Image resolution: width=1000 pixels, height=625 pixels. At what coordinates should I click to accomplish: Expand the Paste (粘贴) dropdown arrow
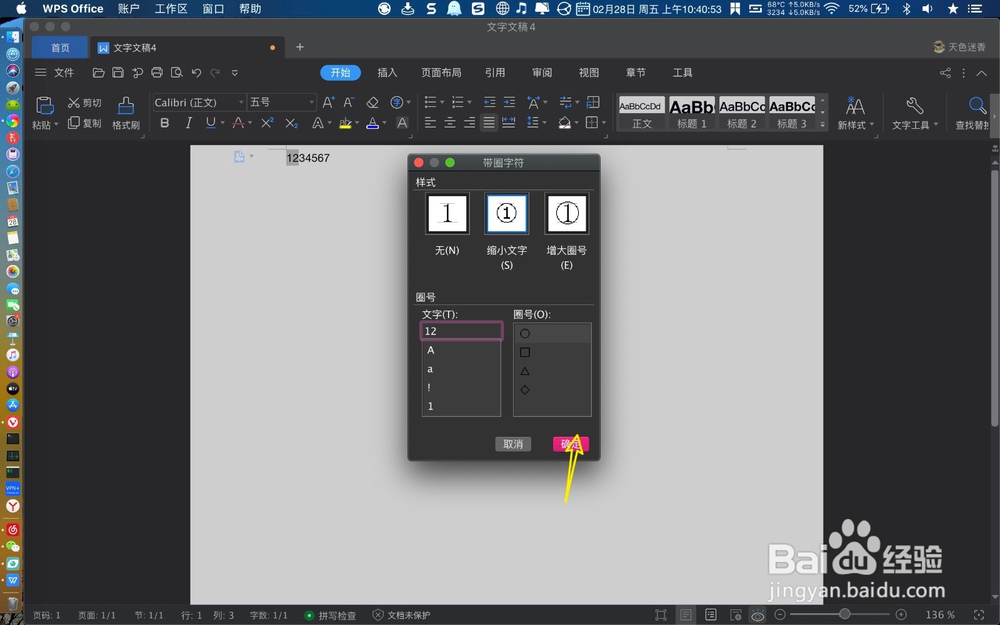[56, 125]
